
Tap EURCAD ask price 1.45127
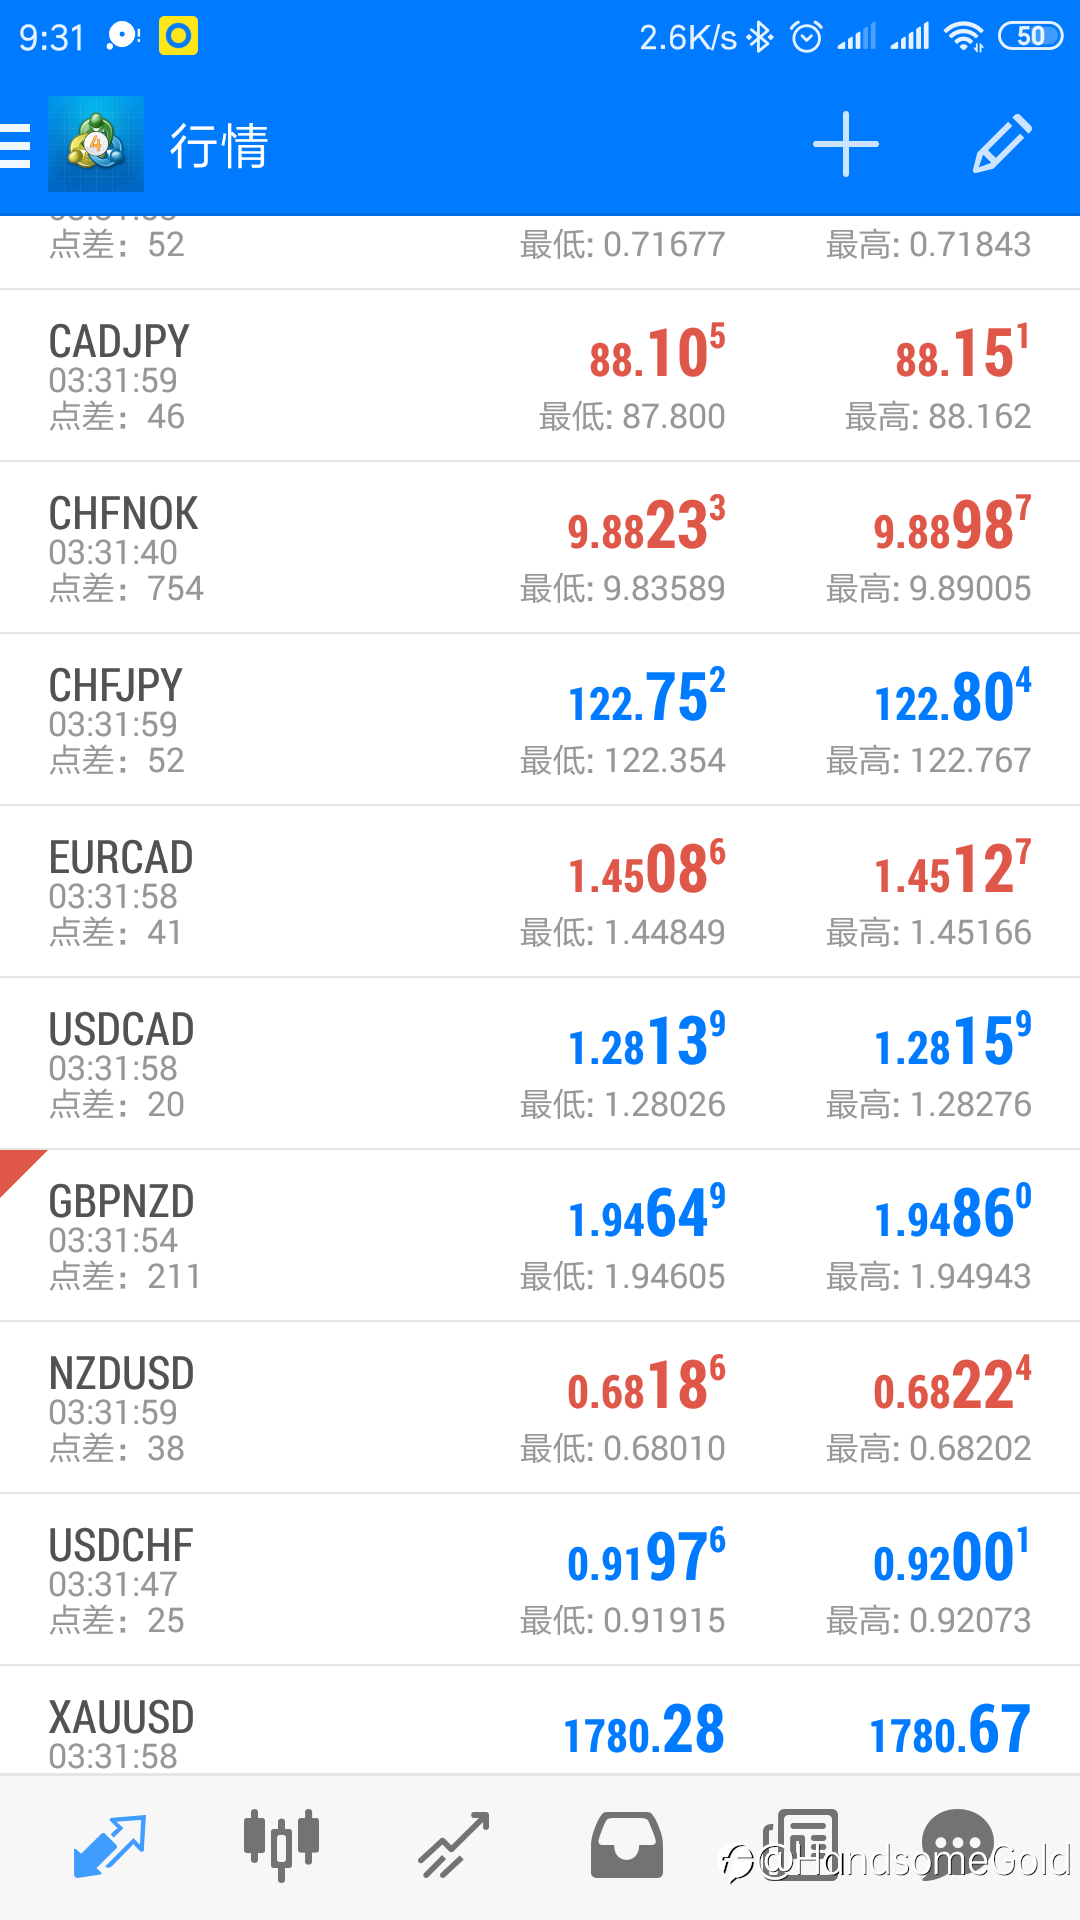[953, 868]
